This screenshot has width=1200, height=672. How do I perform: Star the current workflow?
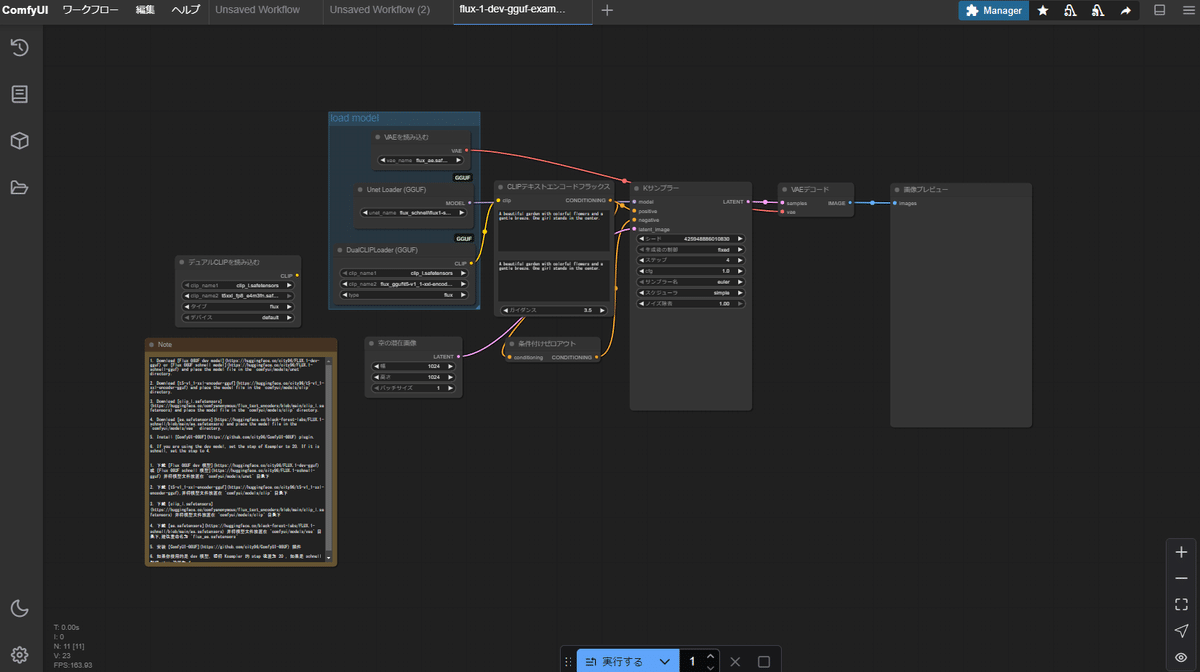point(1042,10)
